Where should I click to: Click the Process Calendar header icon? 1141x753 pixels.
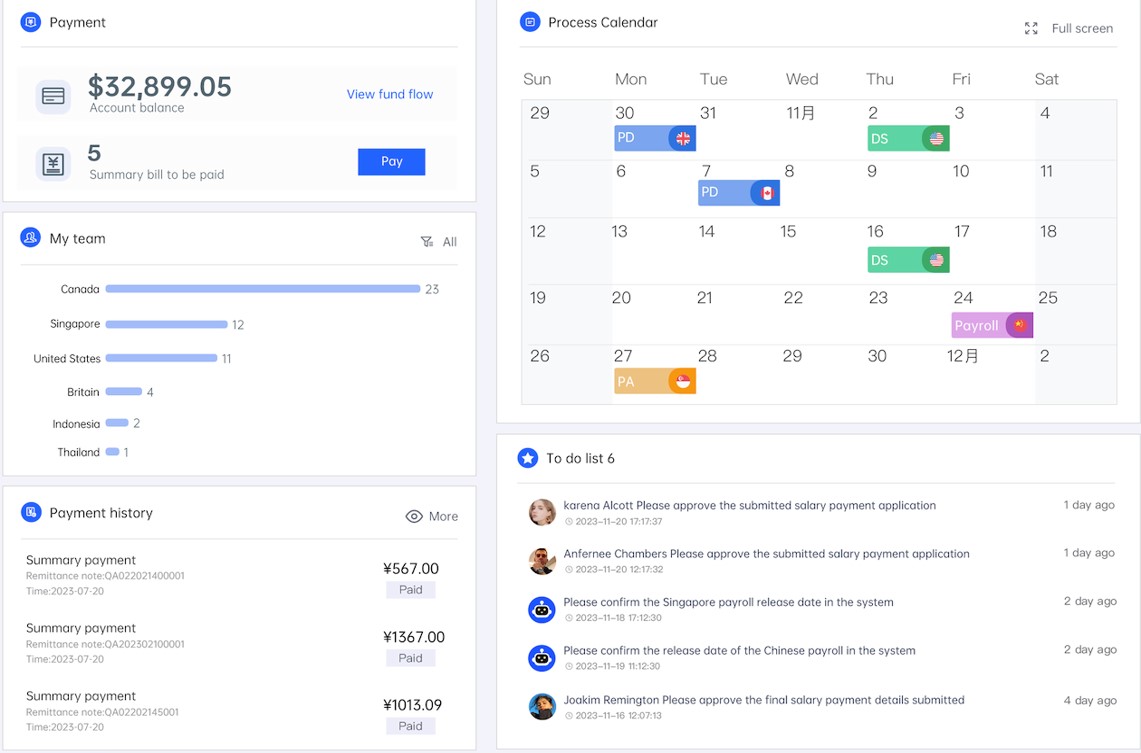(x=530, y=22)
